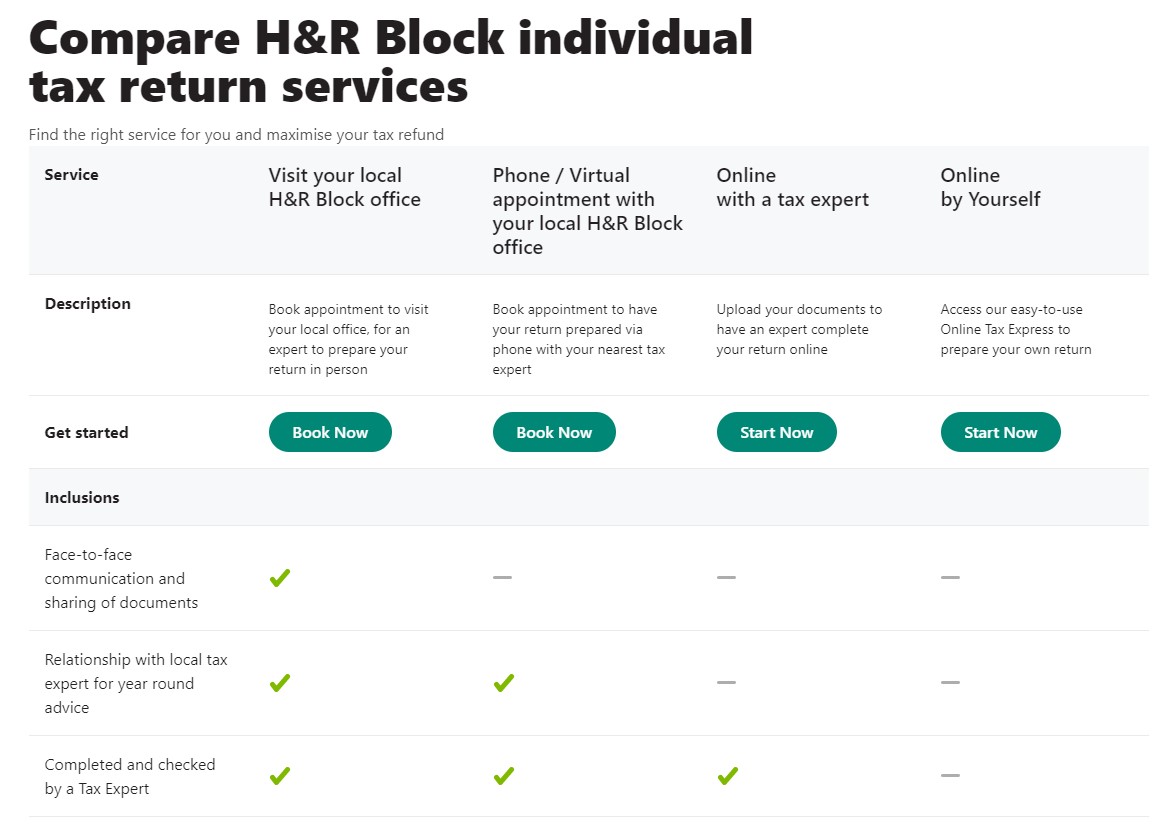
Task: Click the checkmark for Completed and checked by Tax Expert
Action: [x=279, y=775]
